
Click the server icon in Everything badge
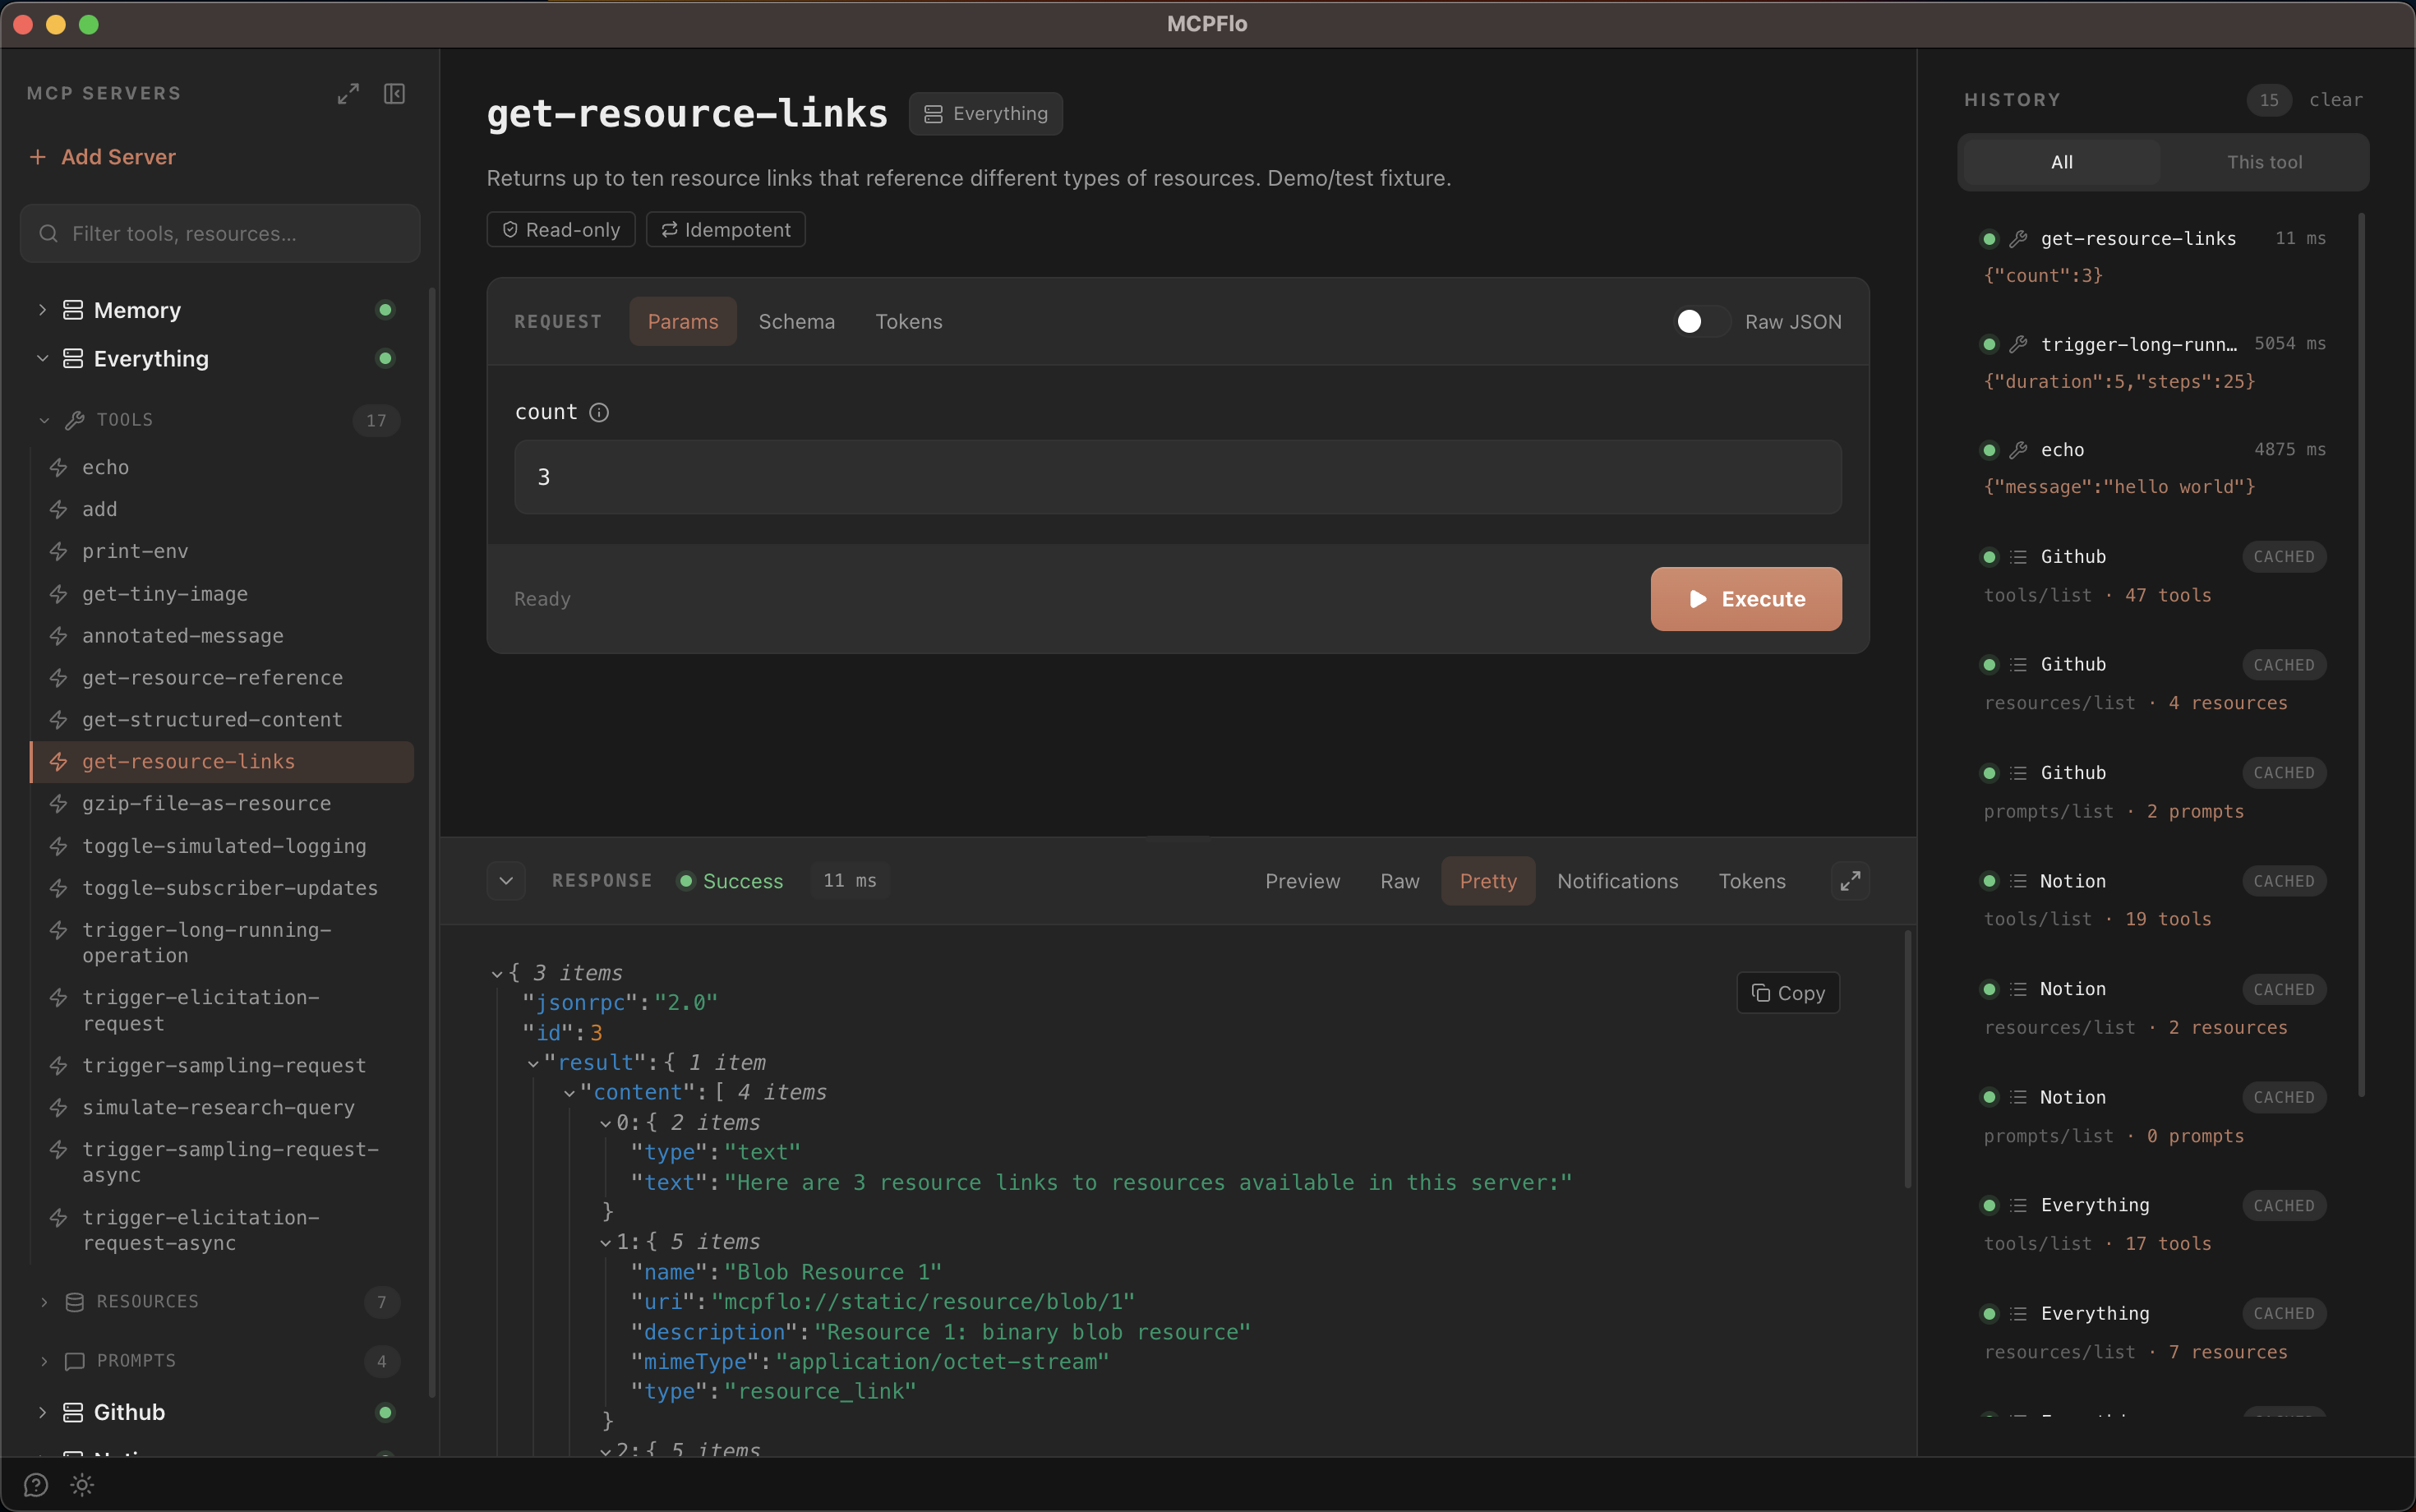tap(933, 114)
